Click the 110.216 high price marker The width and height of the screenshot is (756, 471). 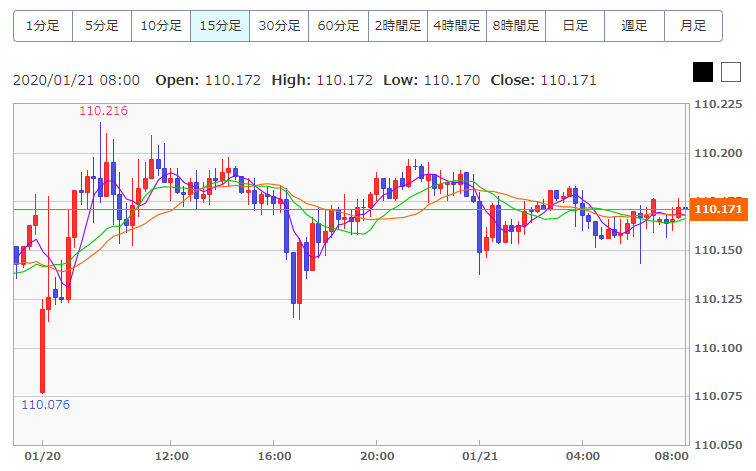click(x=103, y=111)
